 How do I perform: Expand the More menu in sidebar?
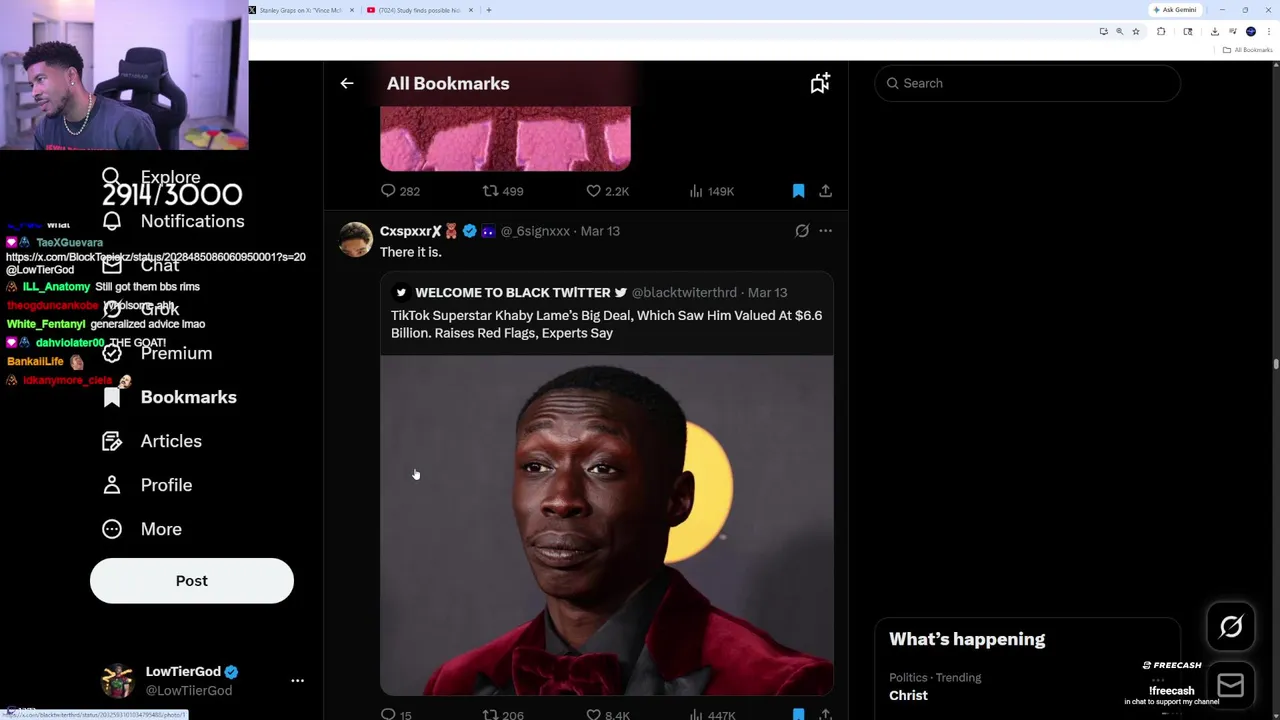click(x=160, y=529)
